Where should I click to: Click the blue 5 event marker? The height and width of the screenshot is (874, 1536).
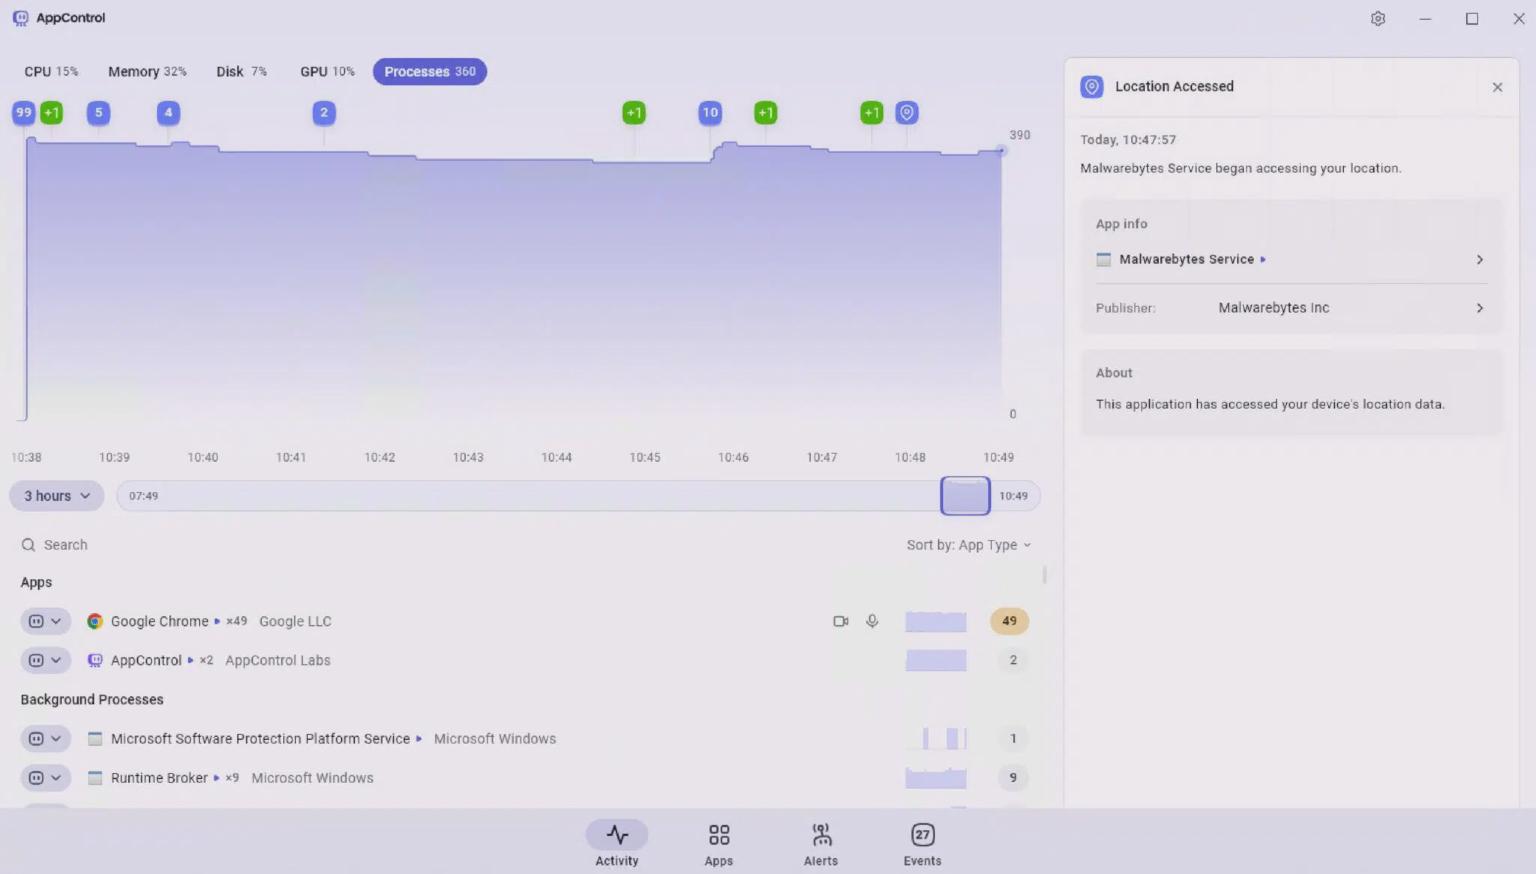coord(98,113)
